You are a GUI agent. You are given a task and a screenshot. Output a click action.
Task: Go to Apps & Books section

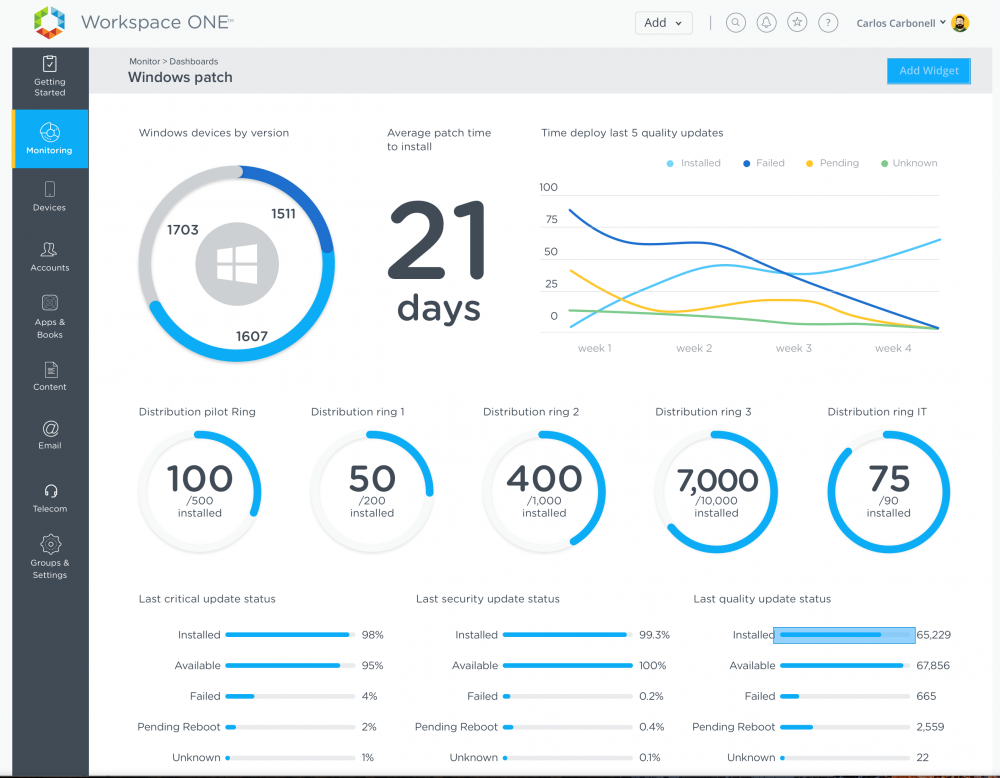point(49,316)
